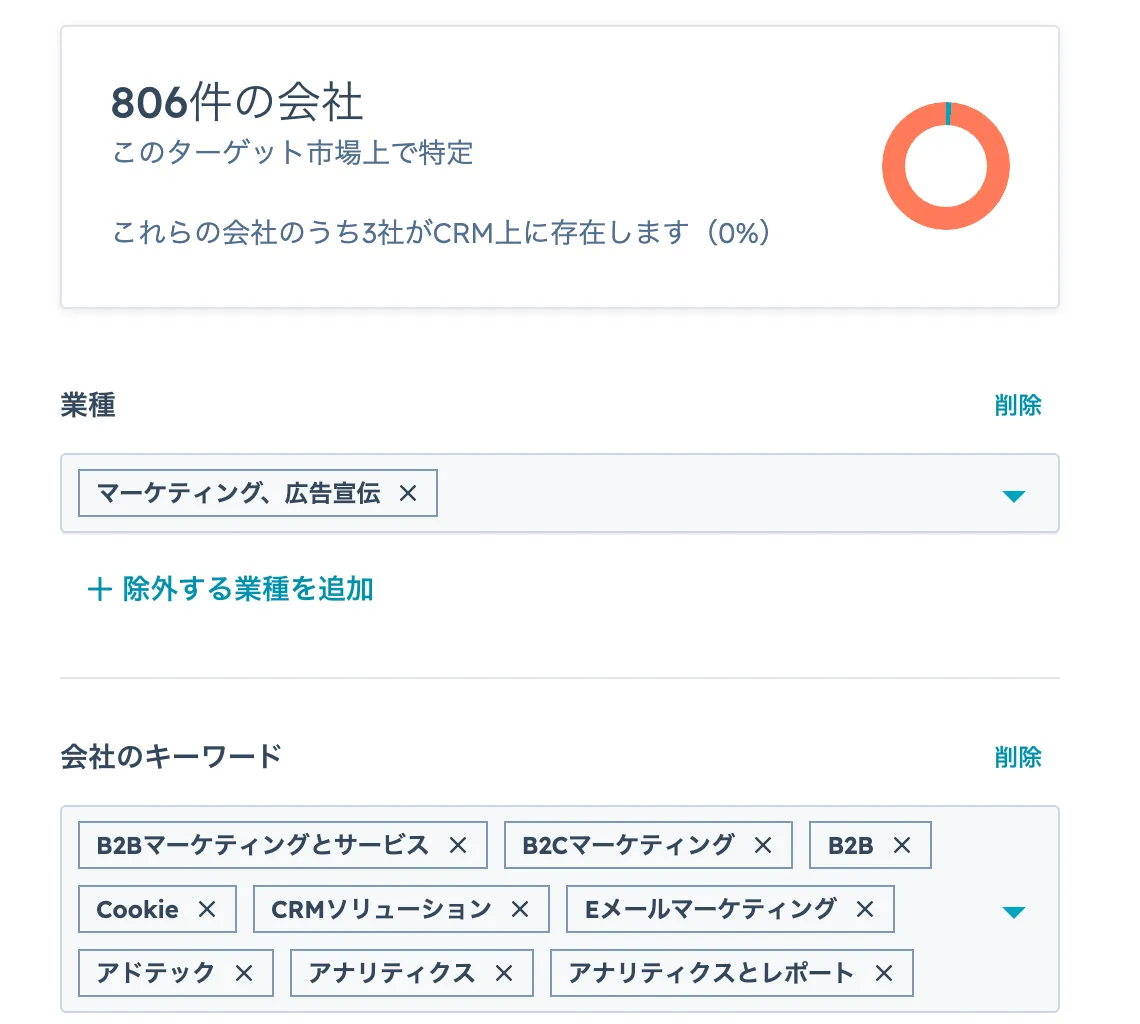1140x1024 pixels.
Task: Click 除外する業種を追加 to add excluded industry
Action: [228, 589]
